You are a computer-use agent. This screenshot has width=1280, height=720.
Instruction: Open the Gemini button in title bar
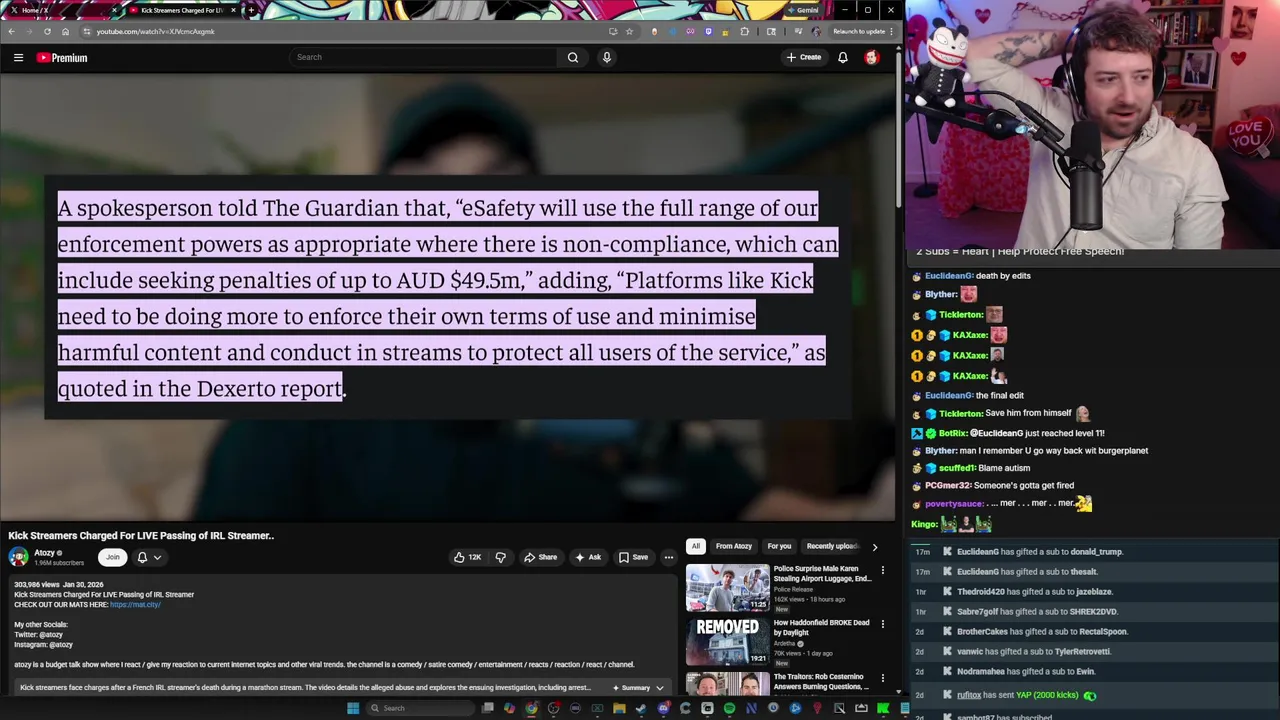tap(804, 10)
